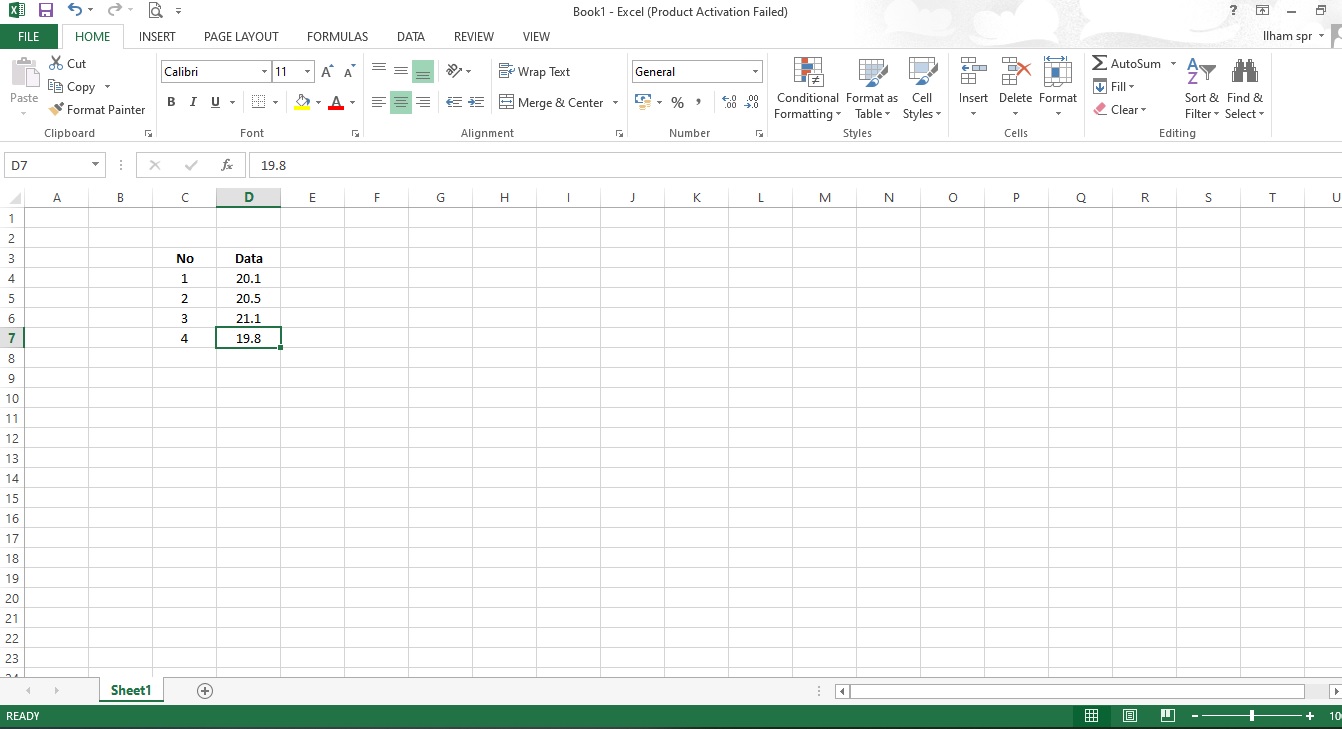Open the font size dropdown
This screenshot has height=729, width=1342.
[308, 72]
